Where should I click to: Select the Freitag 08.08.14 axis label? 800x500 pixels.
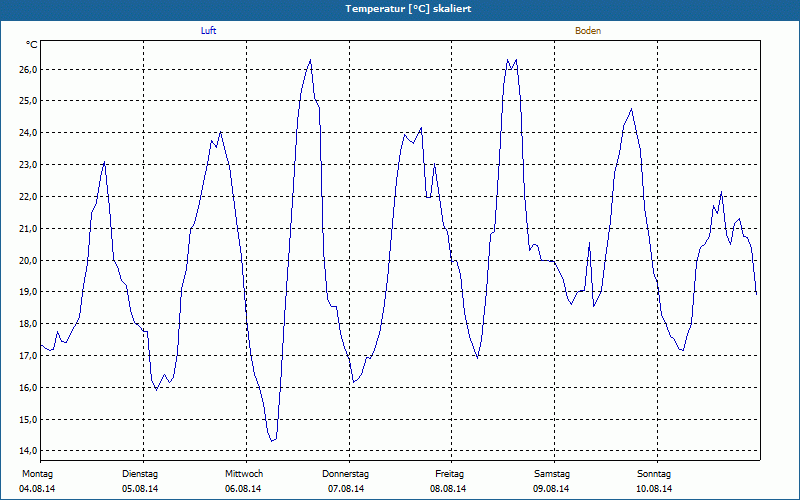448,481
